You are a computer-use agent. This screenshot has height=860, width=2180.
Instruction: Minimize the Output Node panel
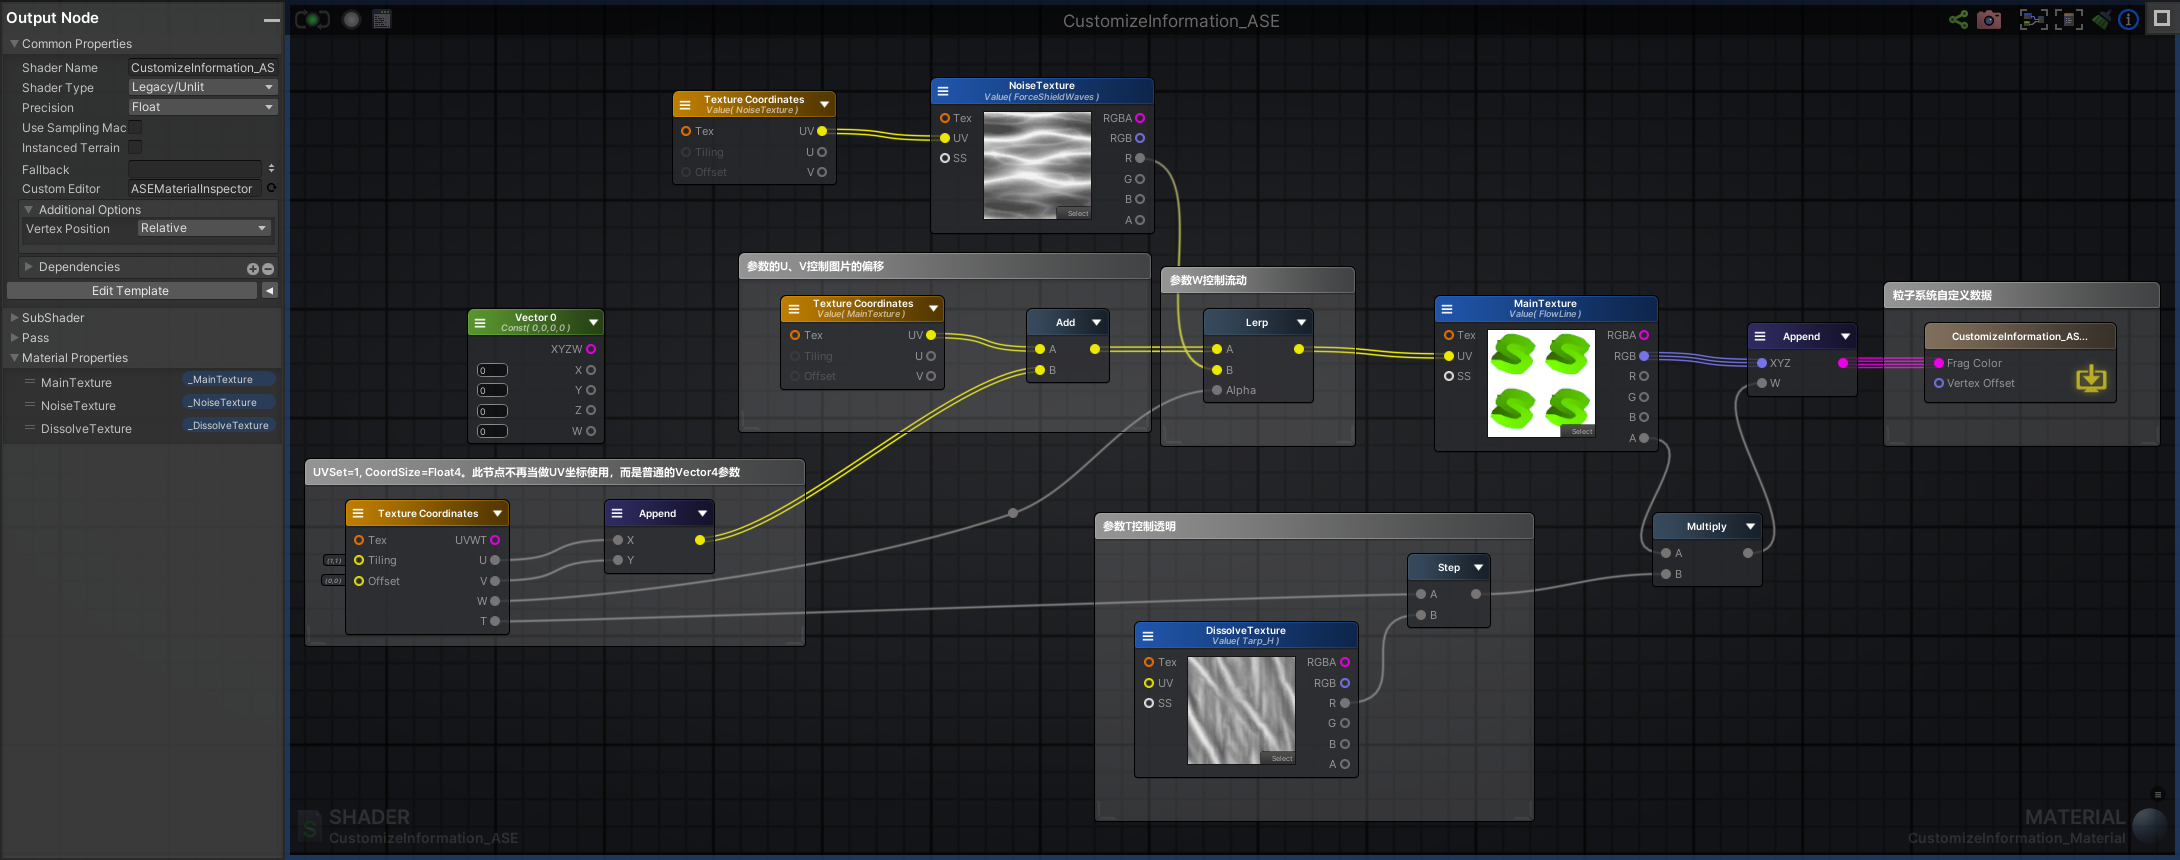click(271, 19)
